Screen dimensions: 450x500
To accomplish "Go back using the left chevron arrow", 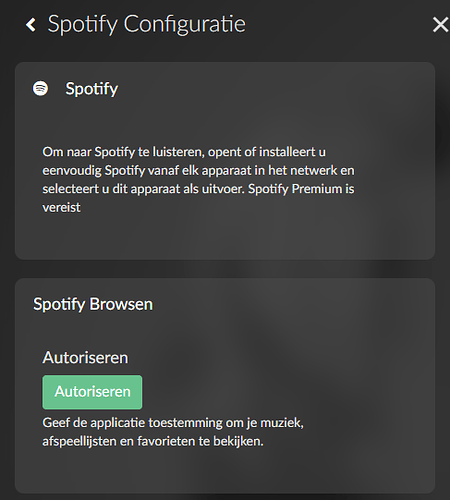I will 31,25.
